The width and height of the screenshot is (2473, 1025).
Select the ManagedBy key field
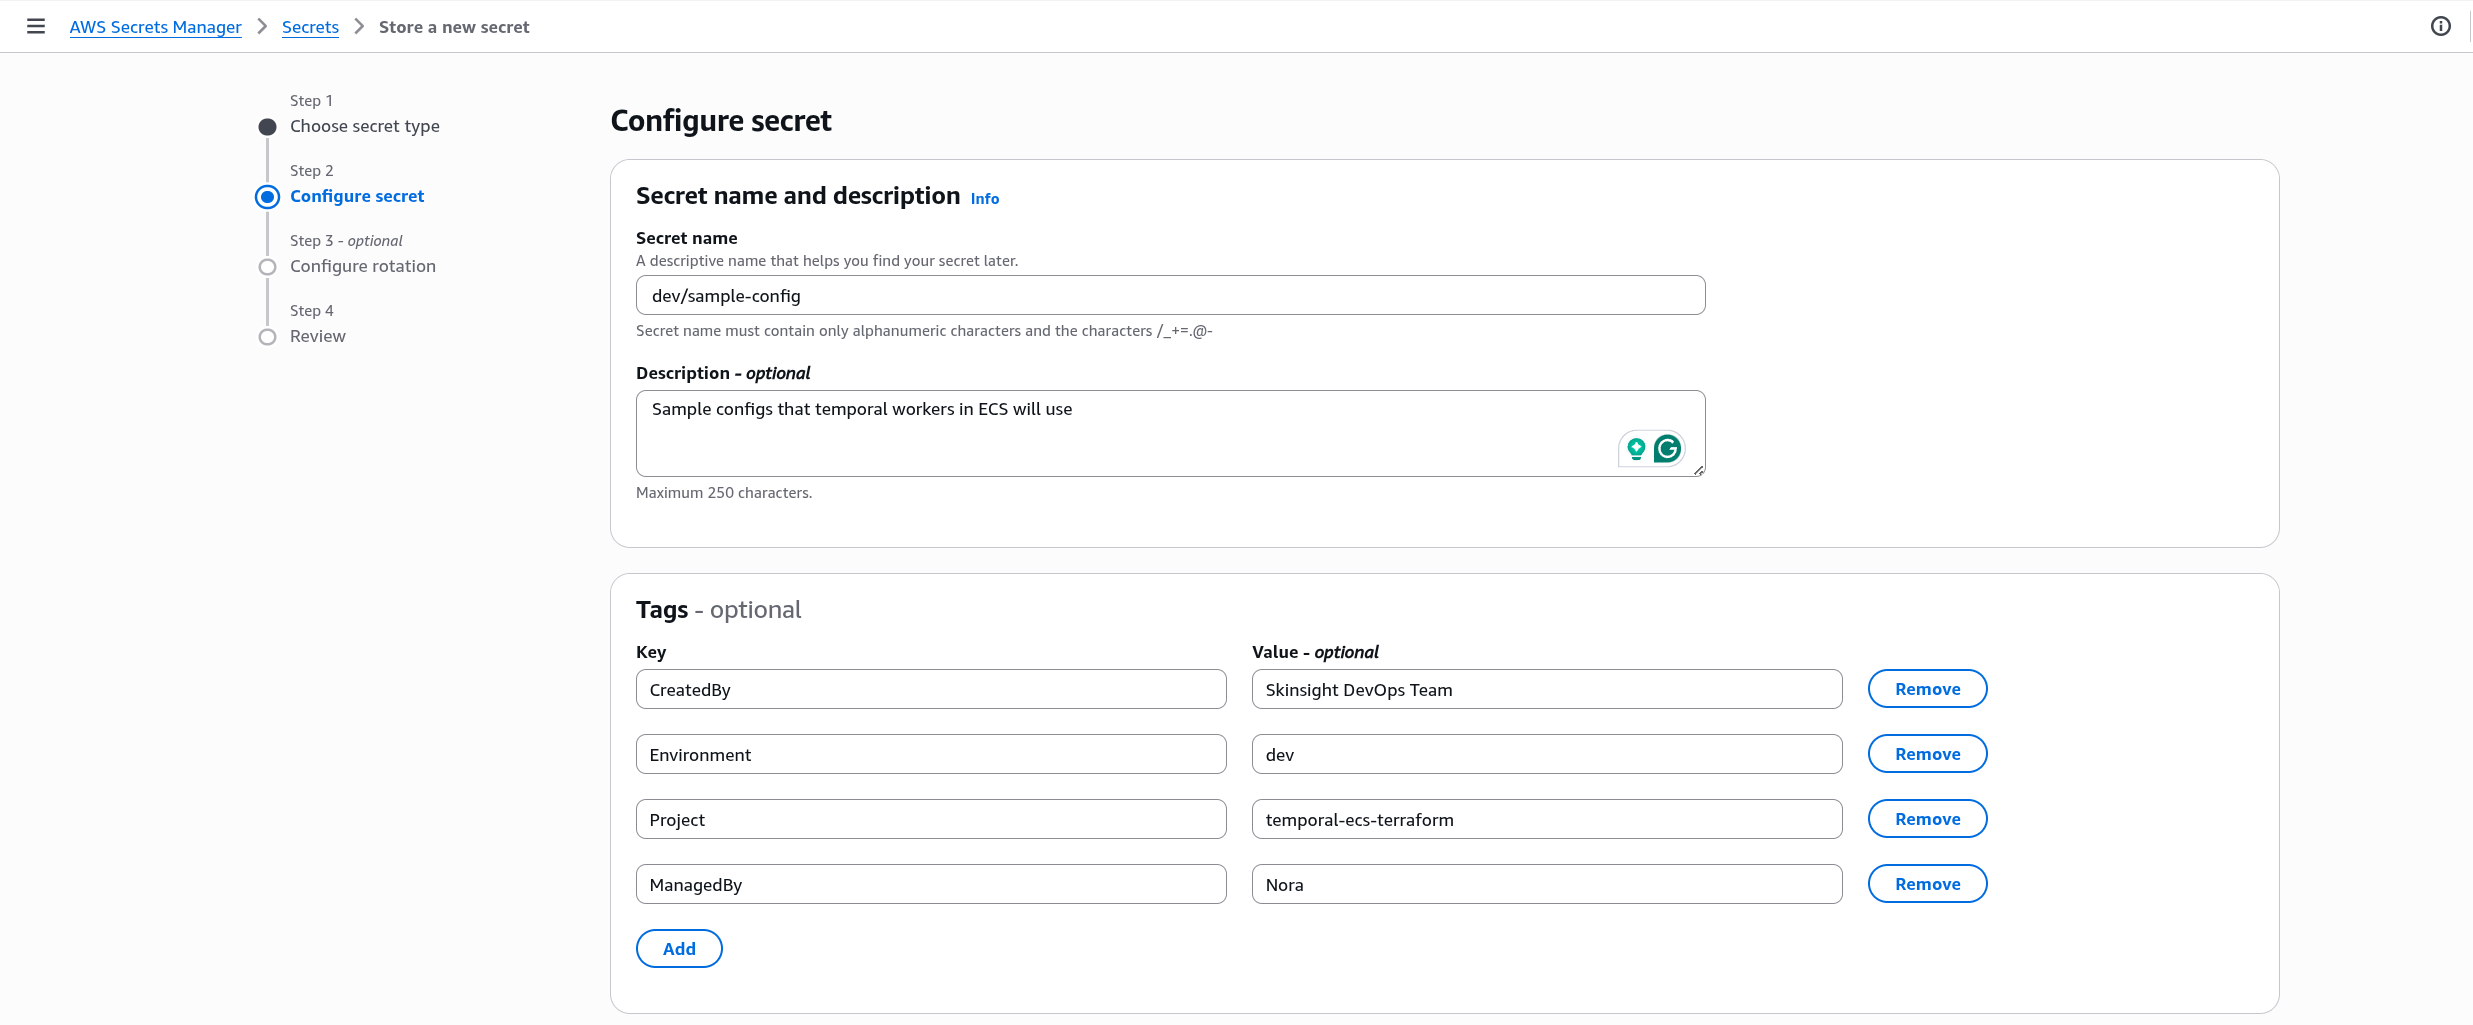pyautogui.click(x=930, y=883)
